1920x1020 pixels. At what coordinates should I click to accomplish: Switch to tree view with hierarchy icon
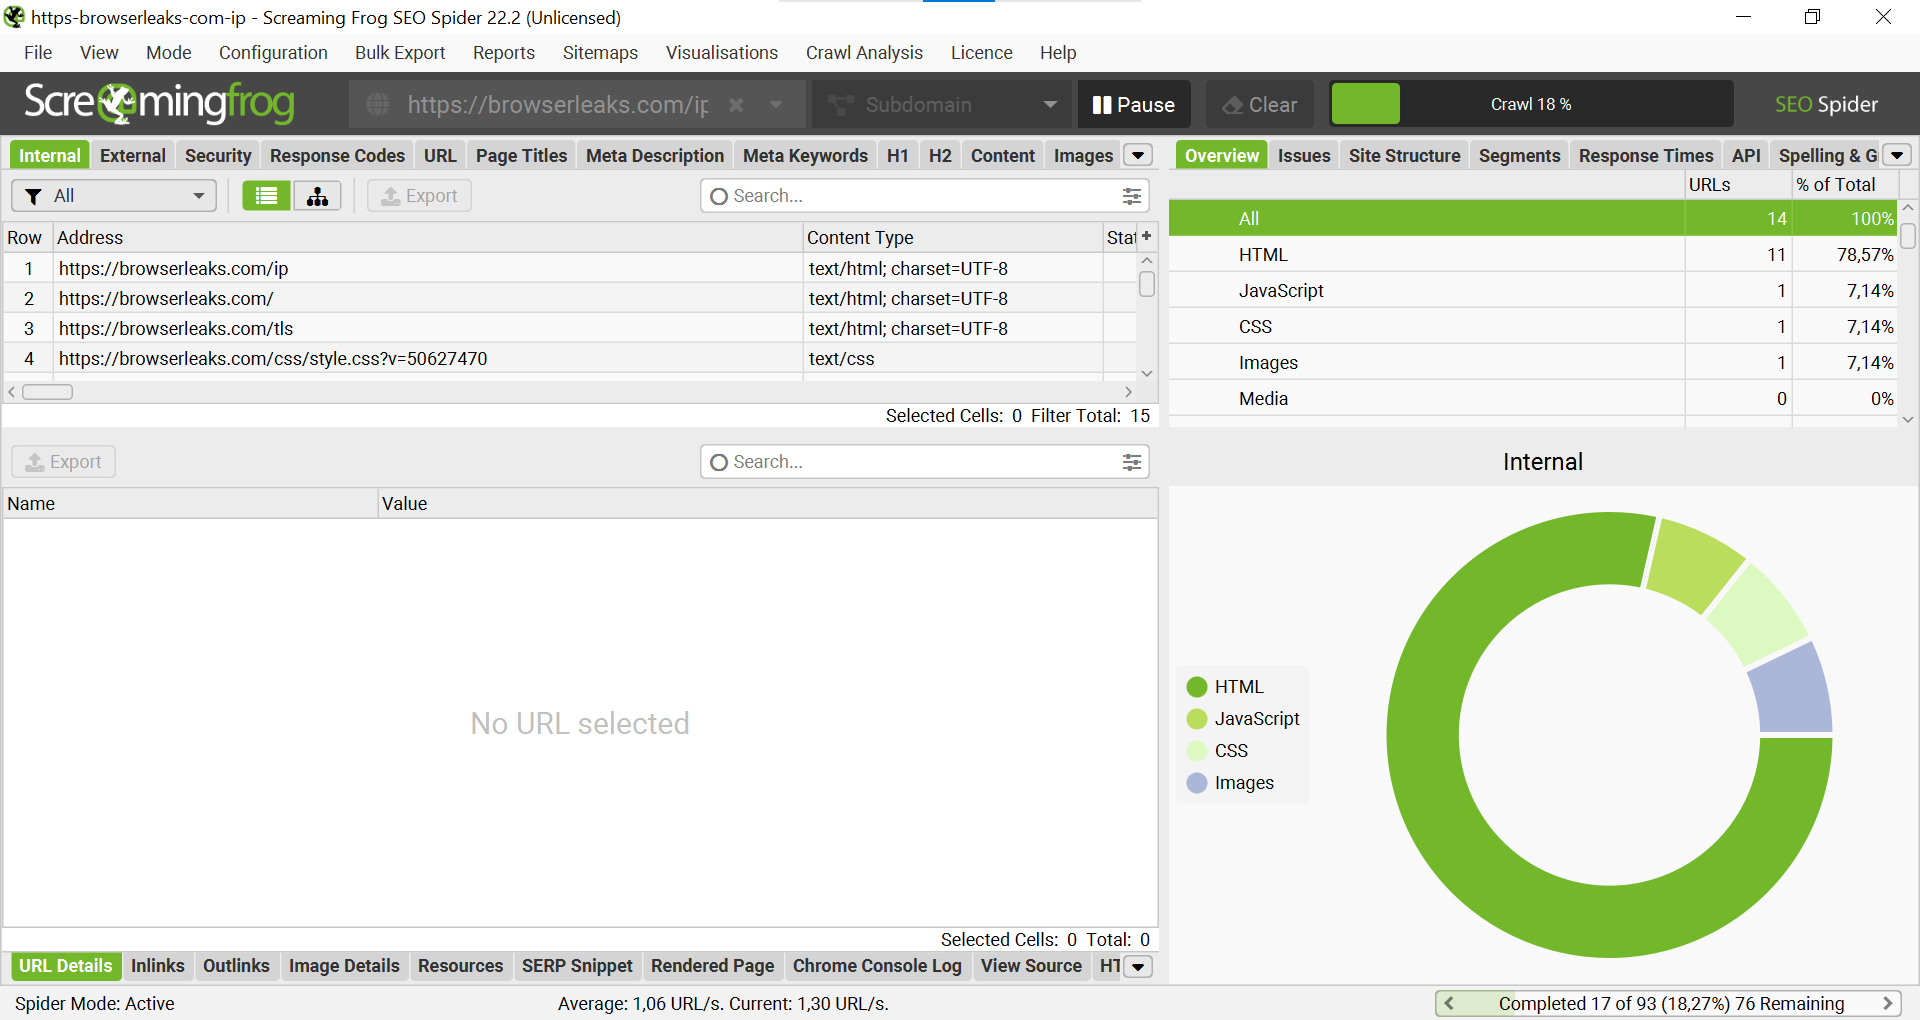pos(317,196)
